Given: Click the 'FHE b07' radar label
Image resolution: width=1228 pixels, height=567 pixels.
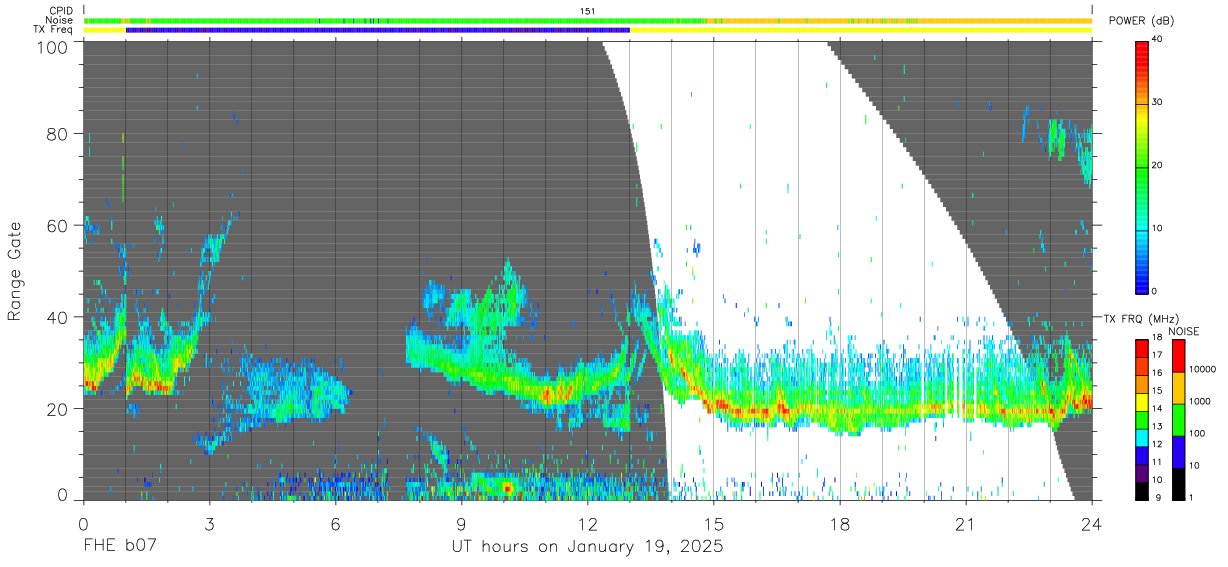Looking at the screenshot, I should point(118,547).
